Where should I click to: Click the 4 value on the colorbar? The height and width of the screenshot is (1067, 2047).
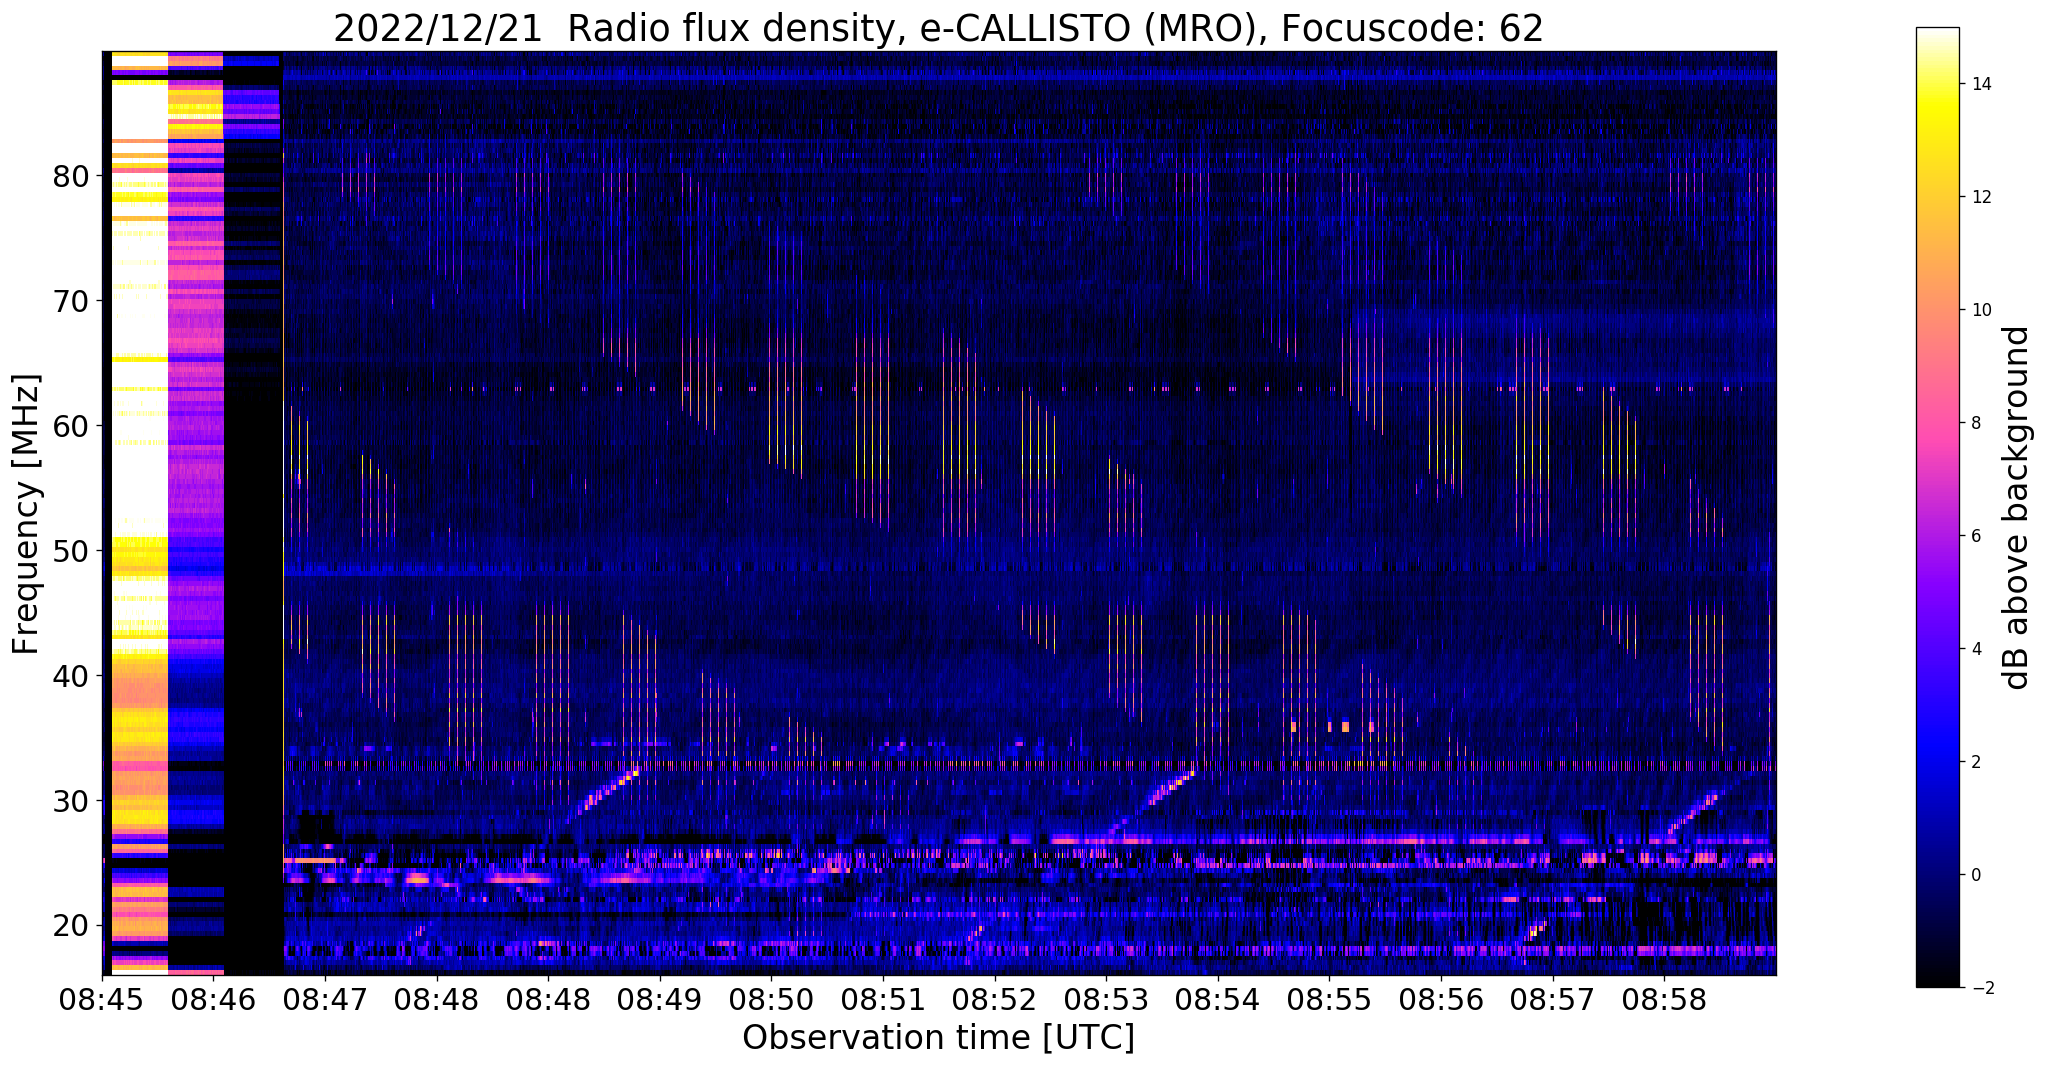pyautogui.click(x=1975, y=649)
